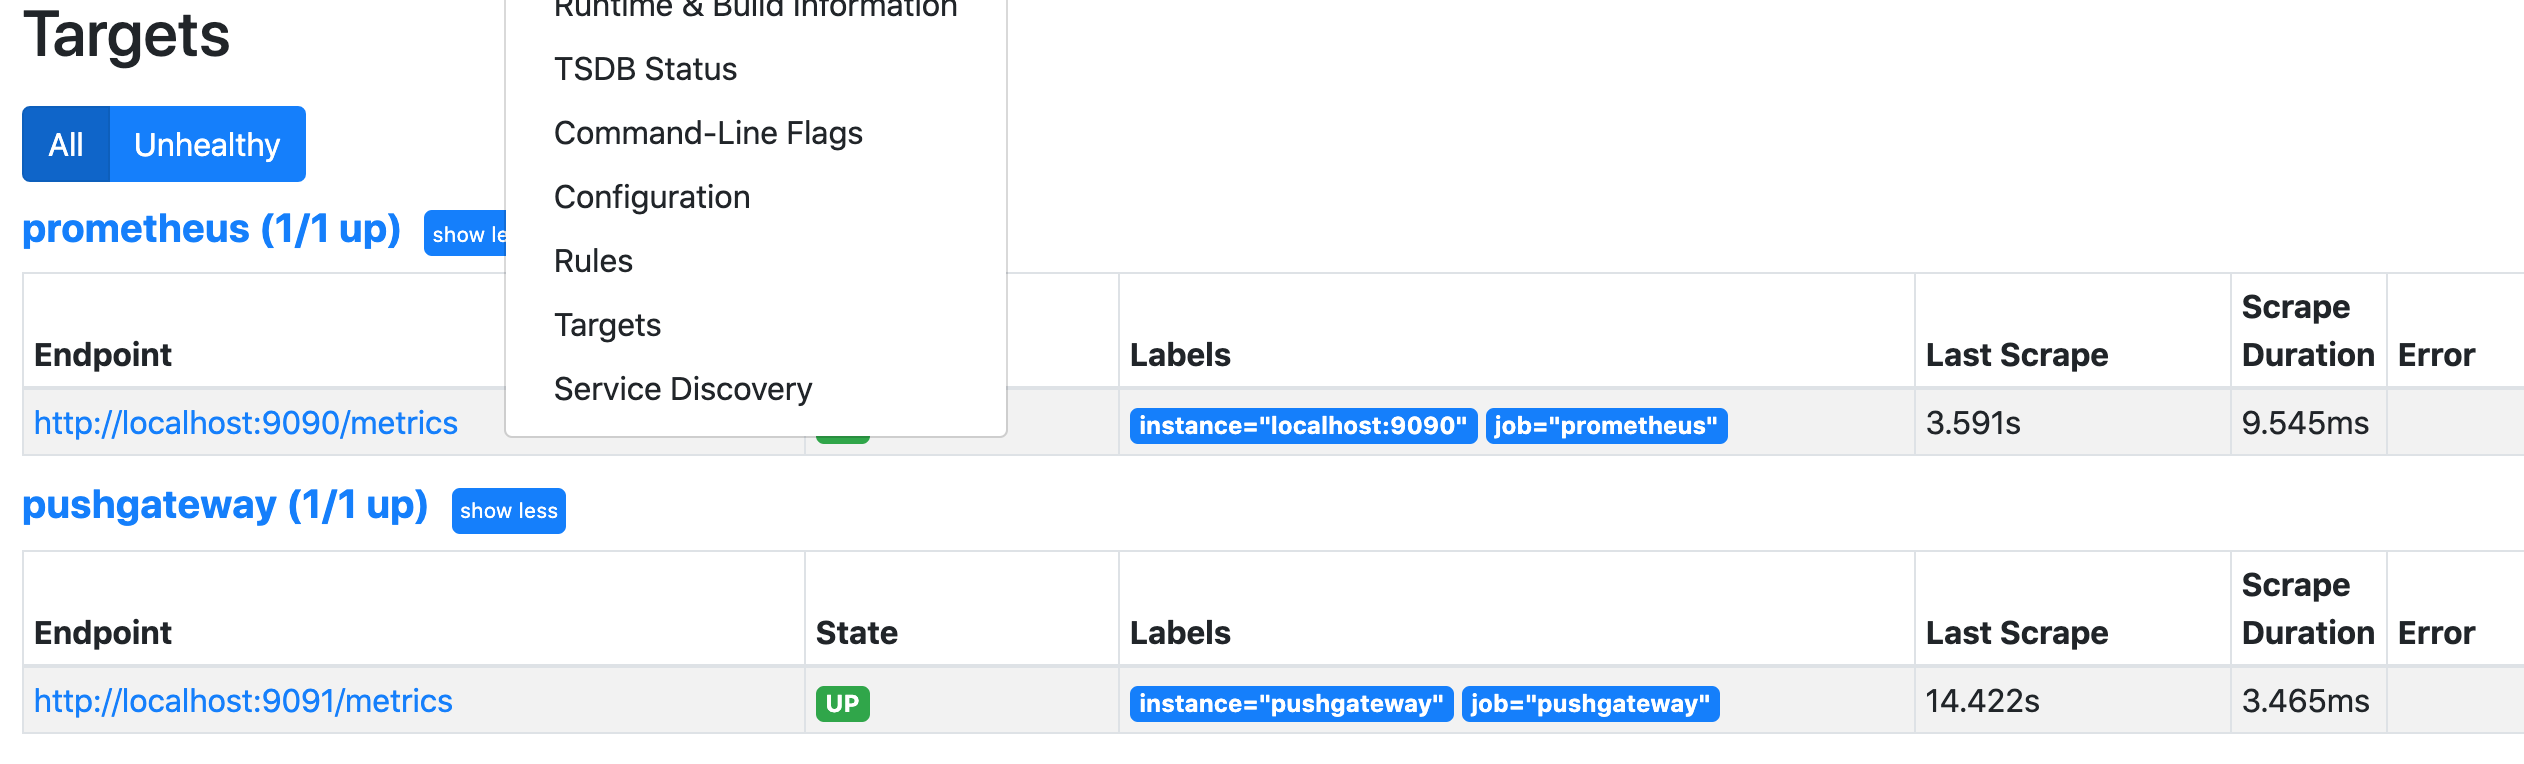Filter targets to show only Unhealthy

coord(206,143)
